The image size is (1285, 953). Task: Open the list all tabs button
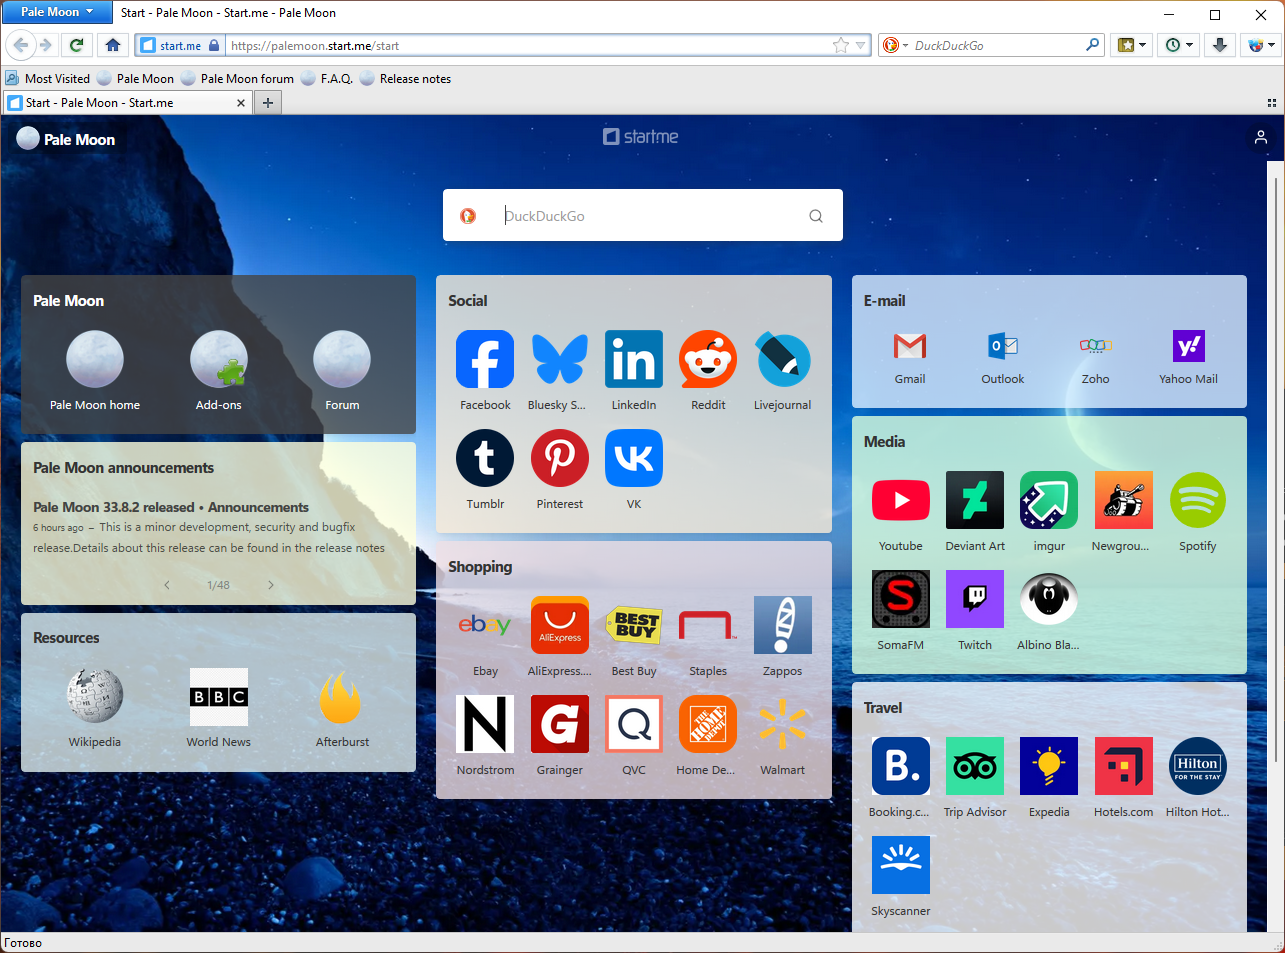click(1272, 103)
